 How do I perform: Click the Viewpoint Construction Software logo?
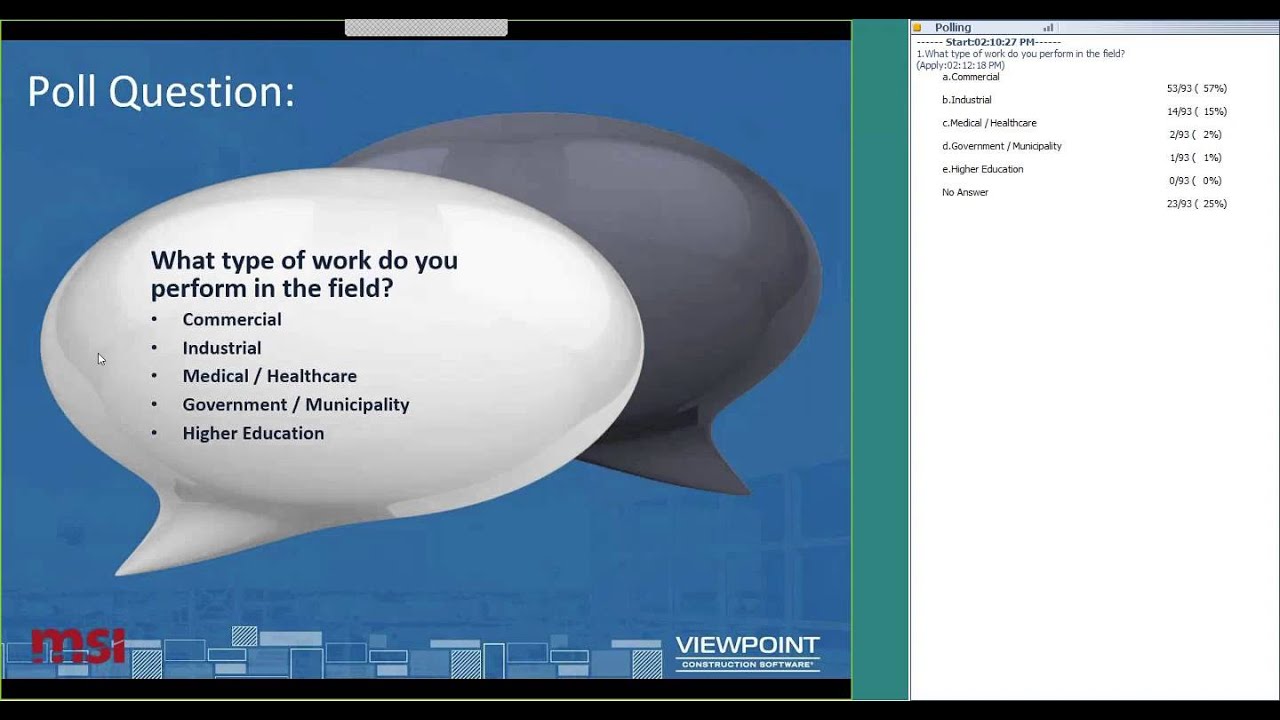[747, 652]
